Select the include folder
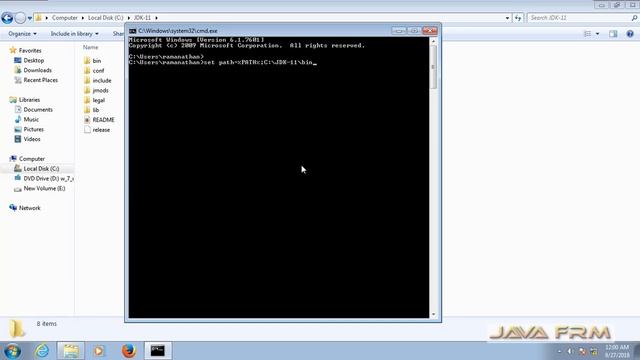Viewport: 640px width, 360px height. [102, 80]
